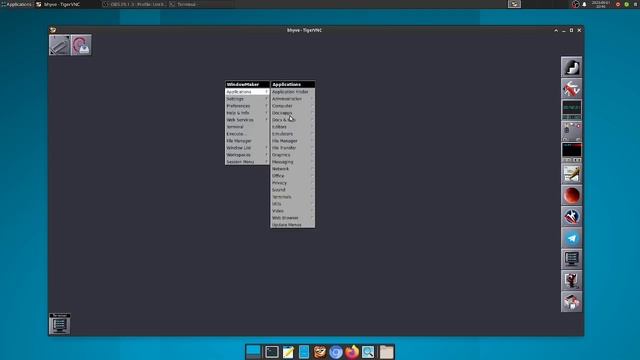The width and height of the screenshot is (640, 360).
Task: Open the Utils submenu
Action: 292,204
